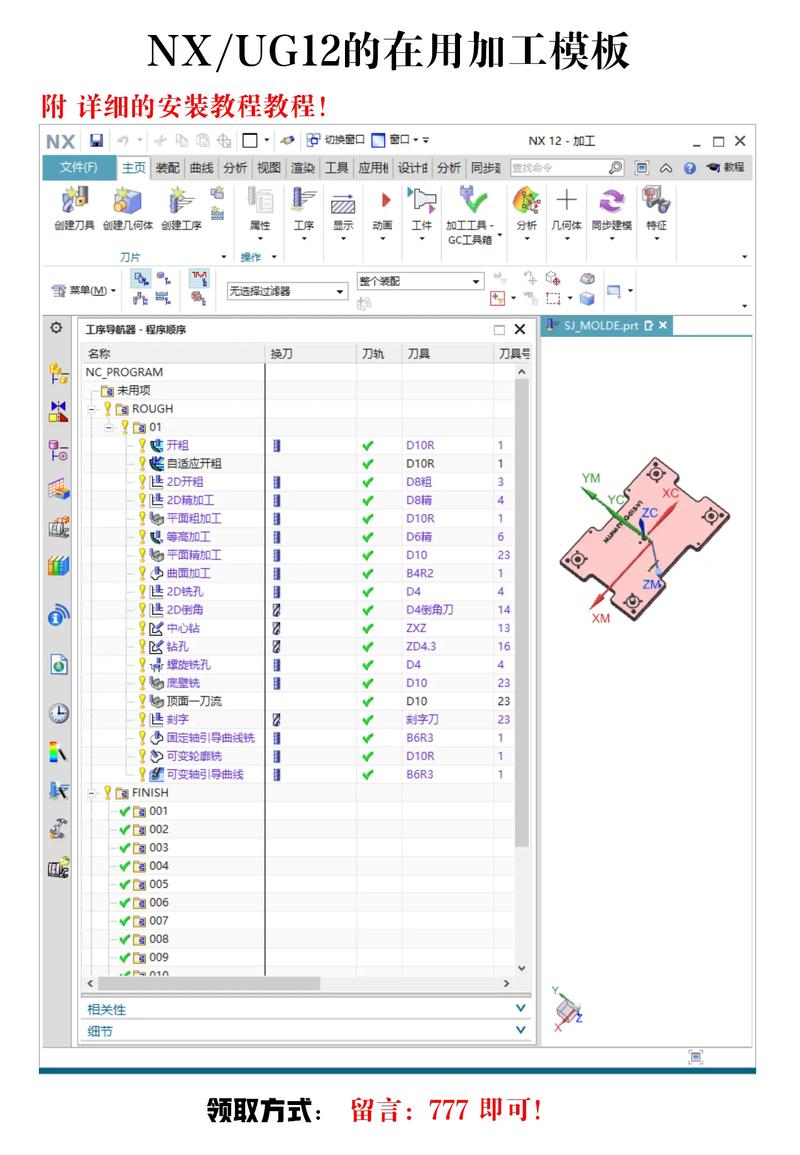Image resolution: width=800 pixels, height=1155 pixels.
Task: Open the 整个装配 scope dropdown
Action: (420, 282)
